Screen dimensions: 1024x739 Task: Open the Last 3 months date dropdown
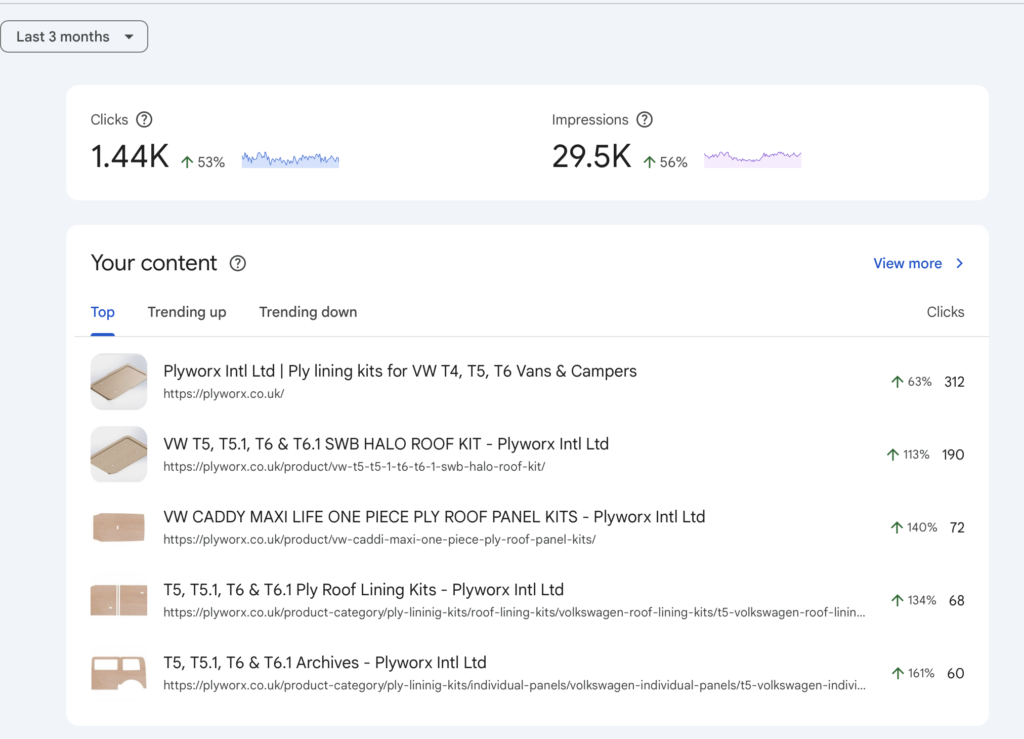(74, 37)
